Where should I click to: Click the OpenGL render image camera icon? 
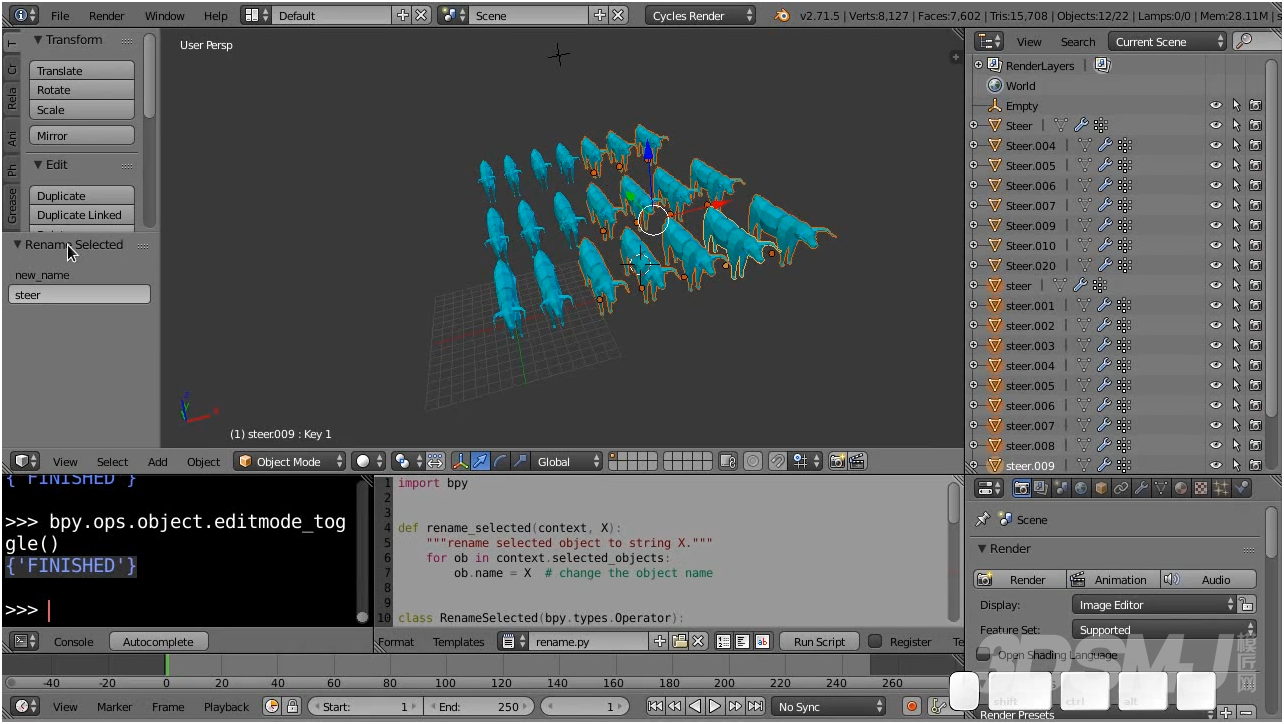click(837, 461)
